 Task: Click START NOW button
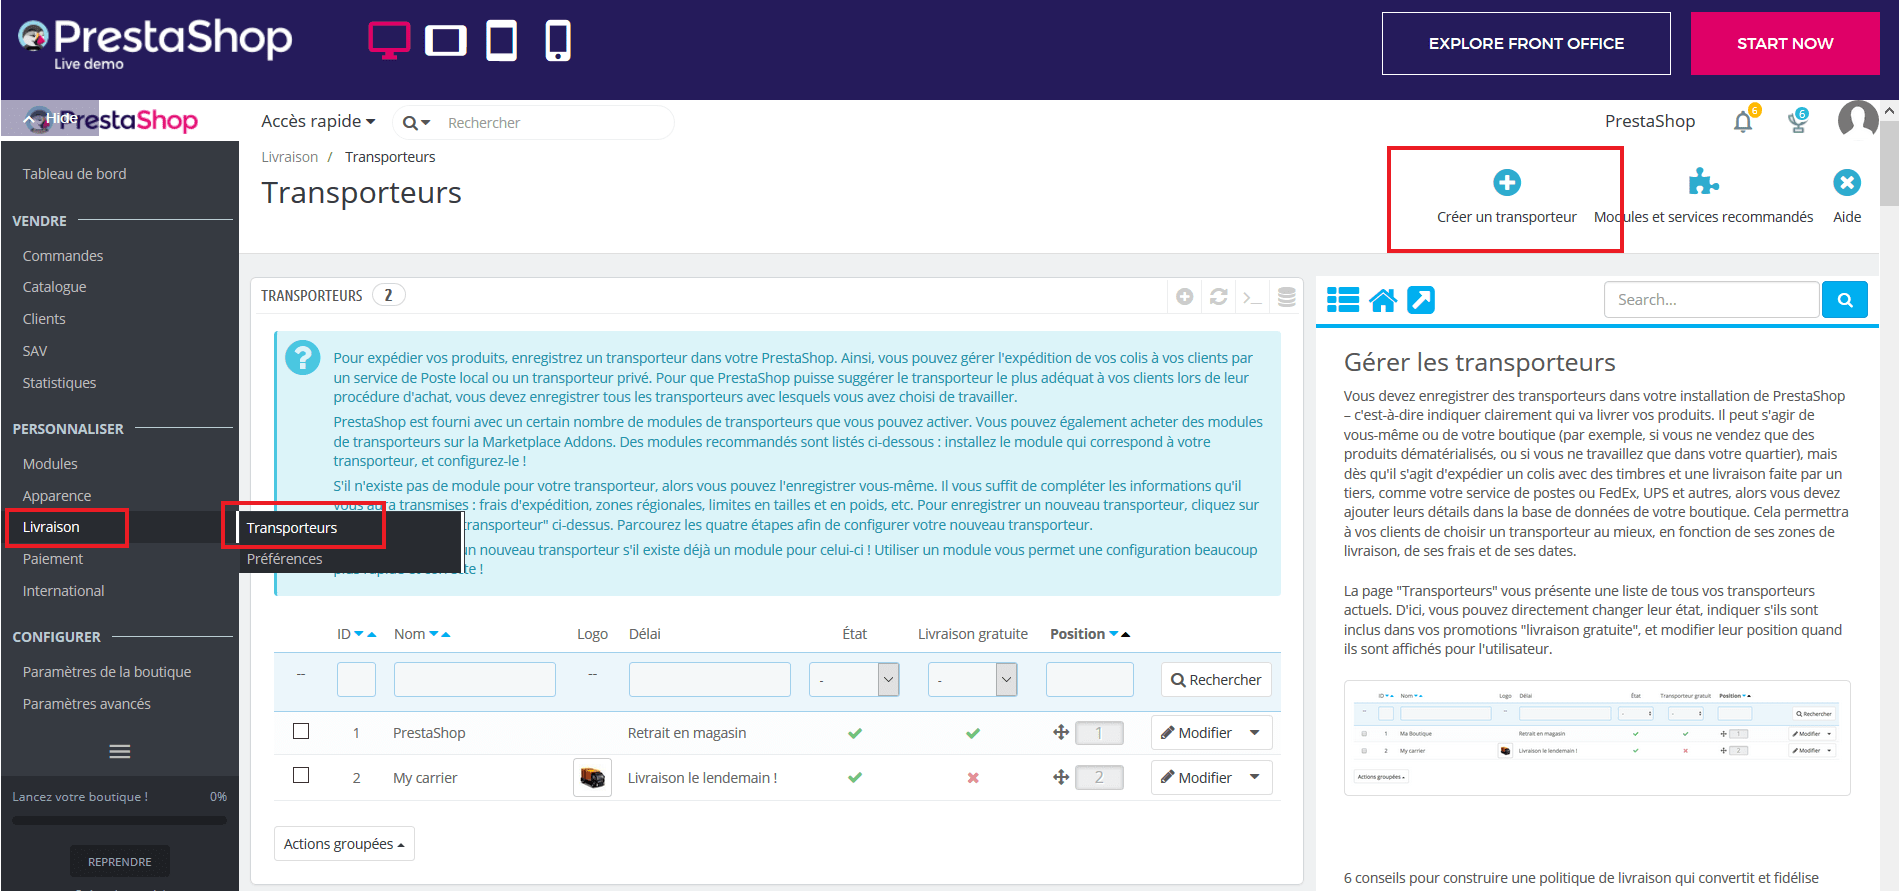(x=1785, y=43)
